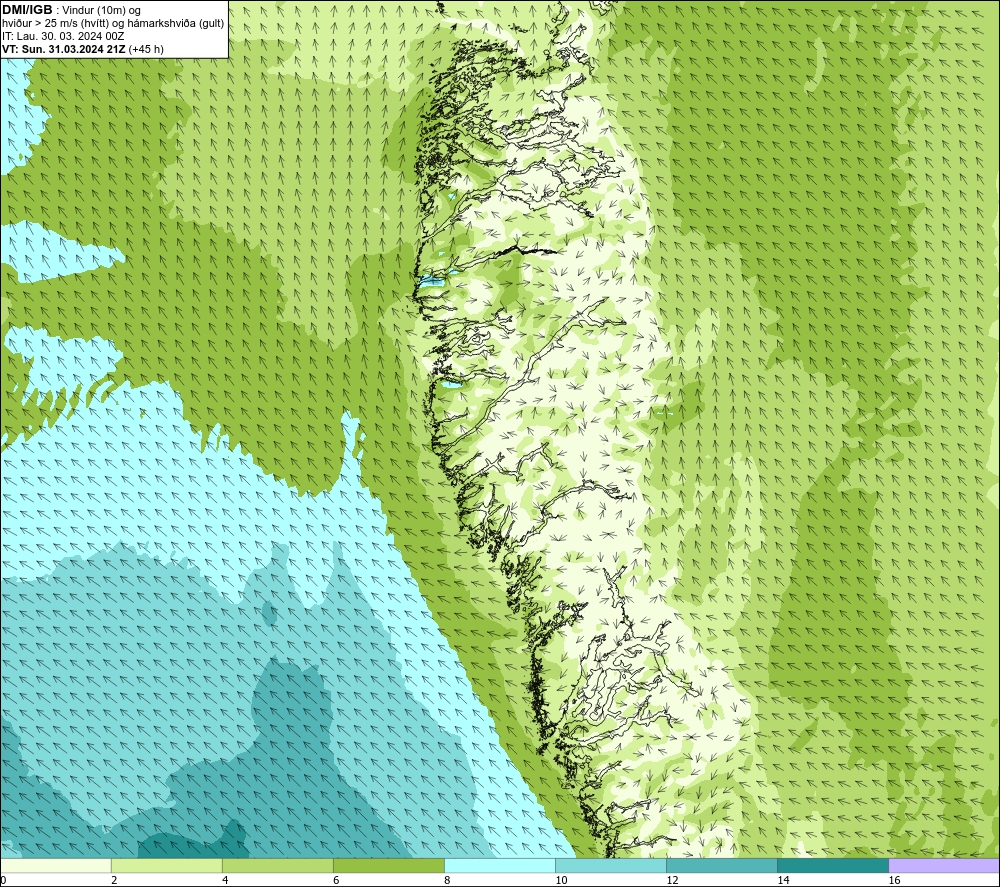Click the pale cyan 8–10 m/s legend swatch

[500, 865]
